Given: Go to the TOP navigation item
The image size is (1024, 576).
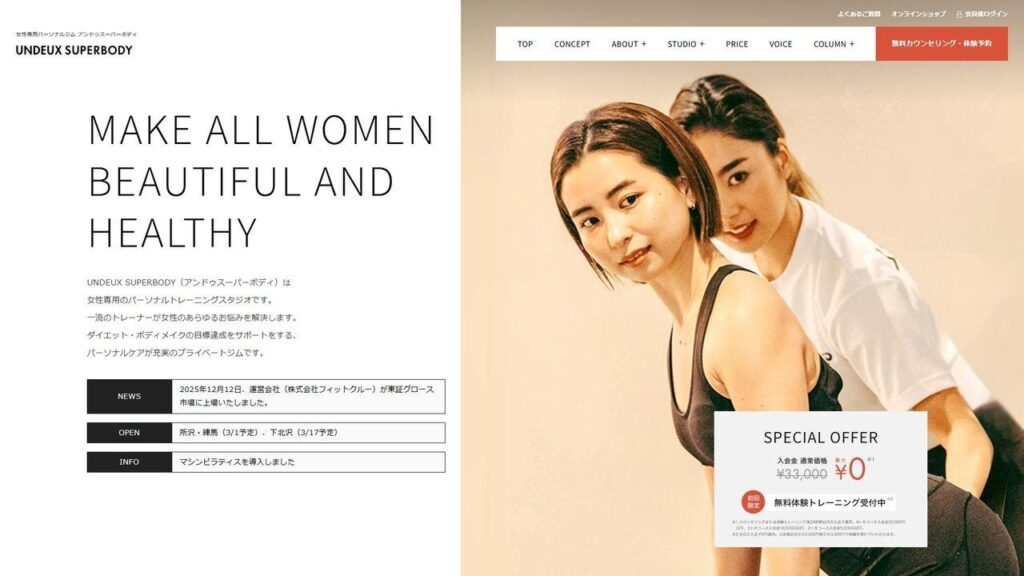Looking at the screenshot, I should click(525, 44).
